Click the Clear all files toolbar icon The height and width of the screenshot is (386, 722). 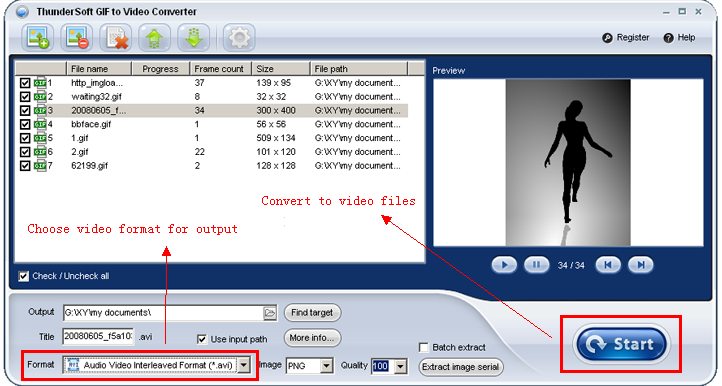pyautogui.click(x=116, y=37)
